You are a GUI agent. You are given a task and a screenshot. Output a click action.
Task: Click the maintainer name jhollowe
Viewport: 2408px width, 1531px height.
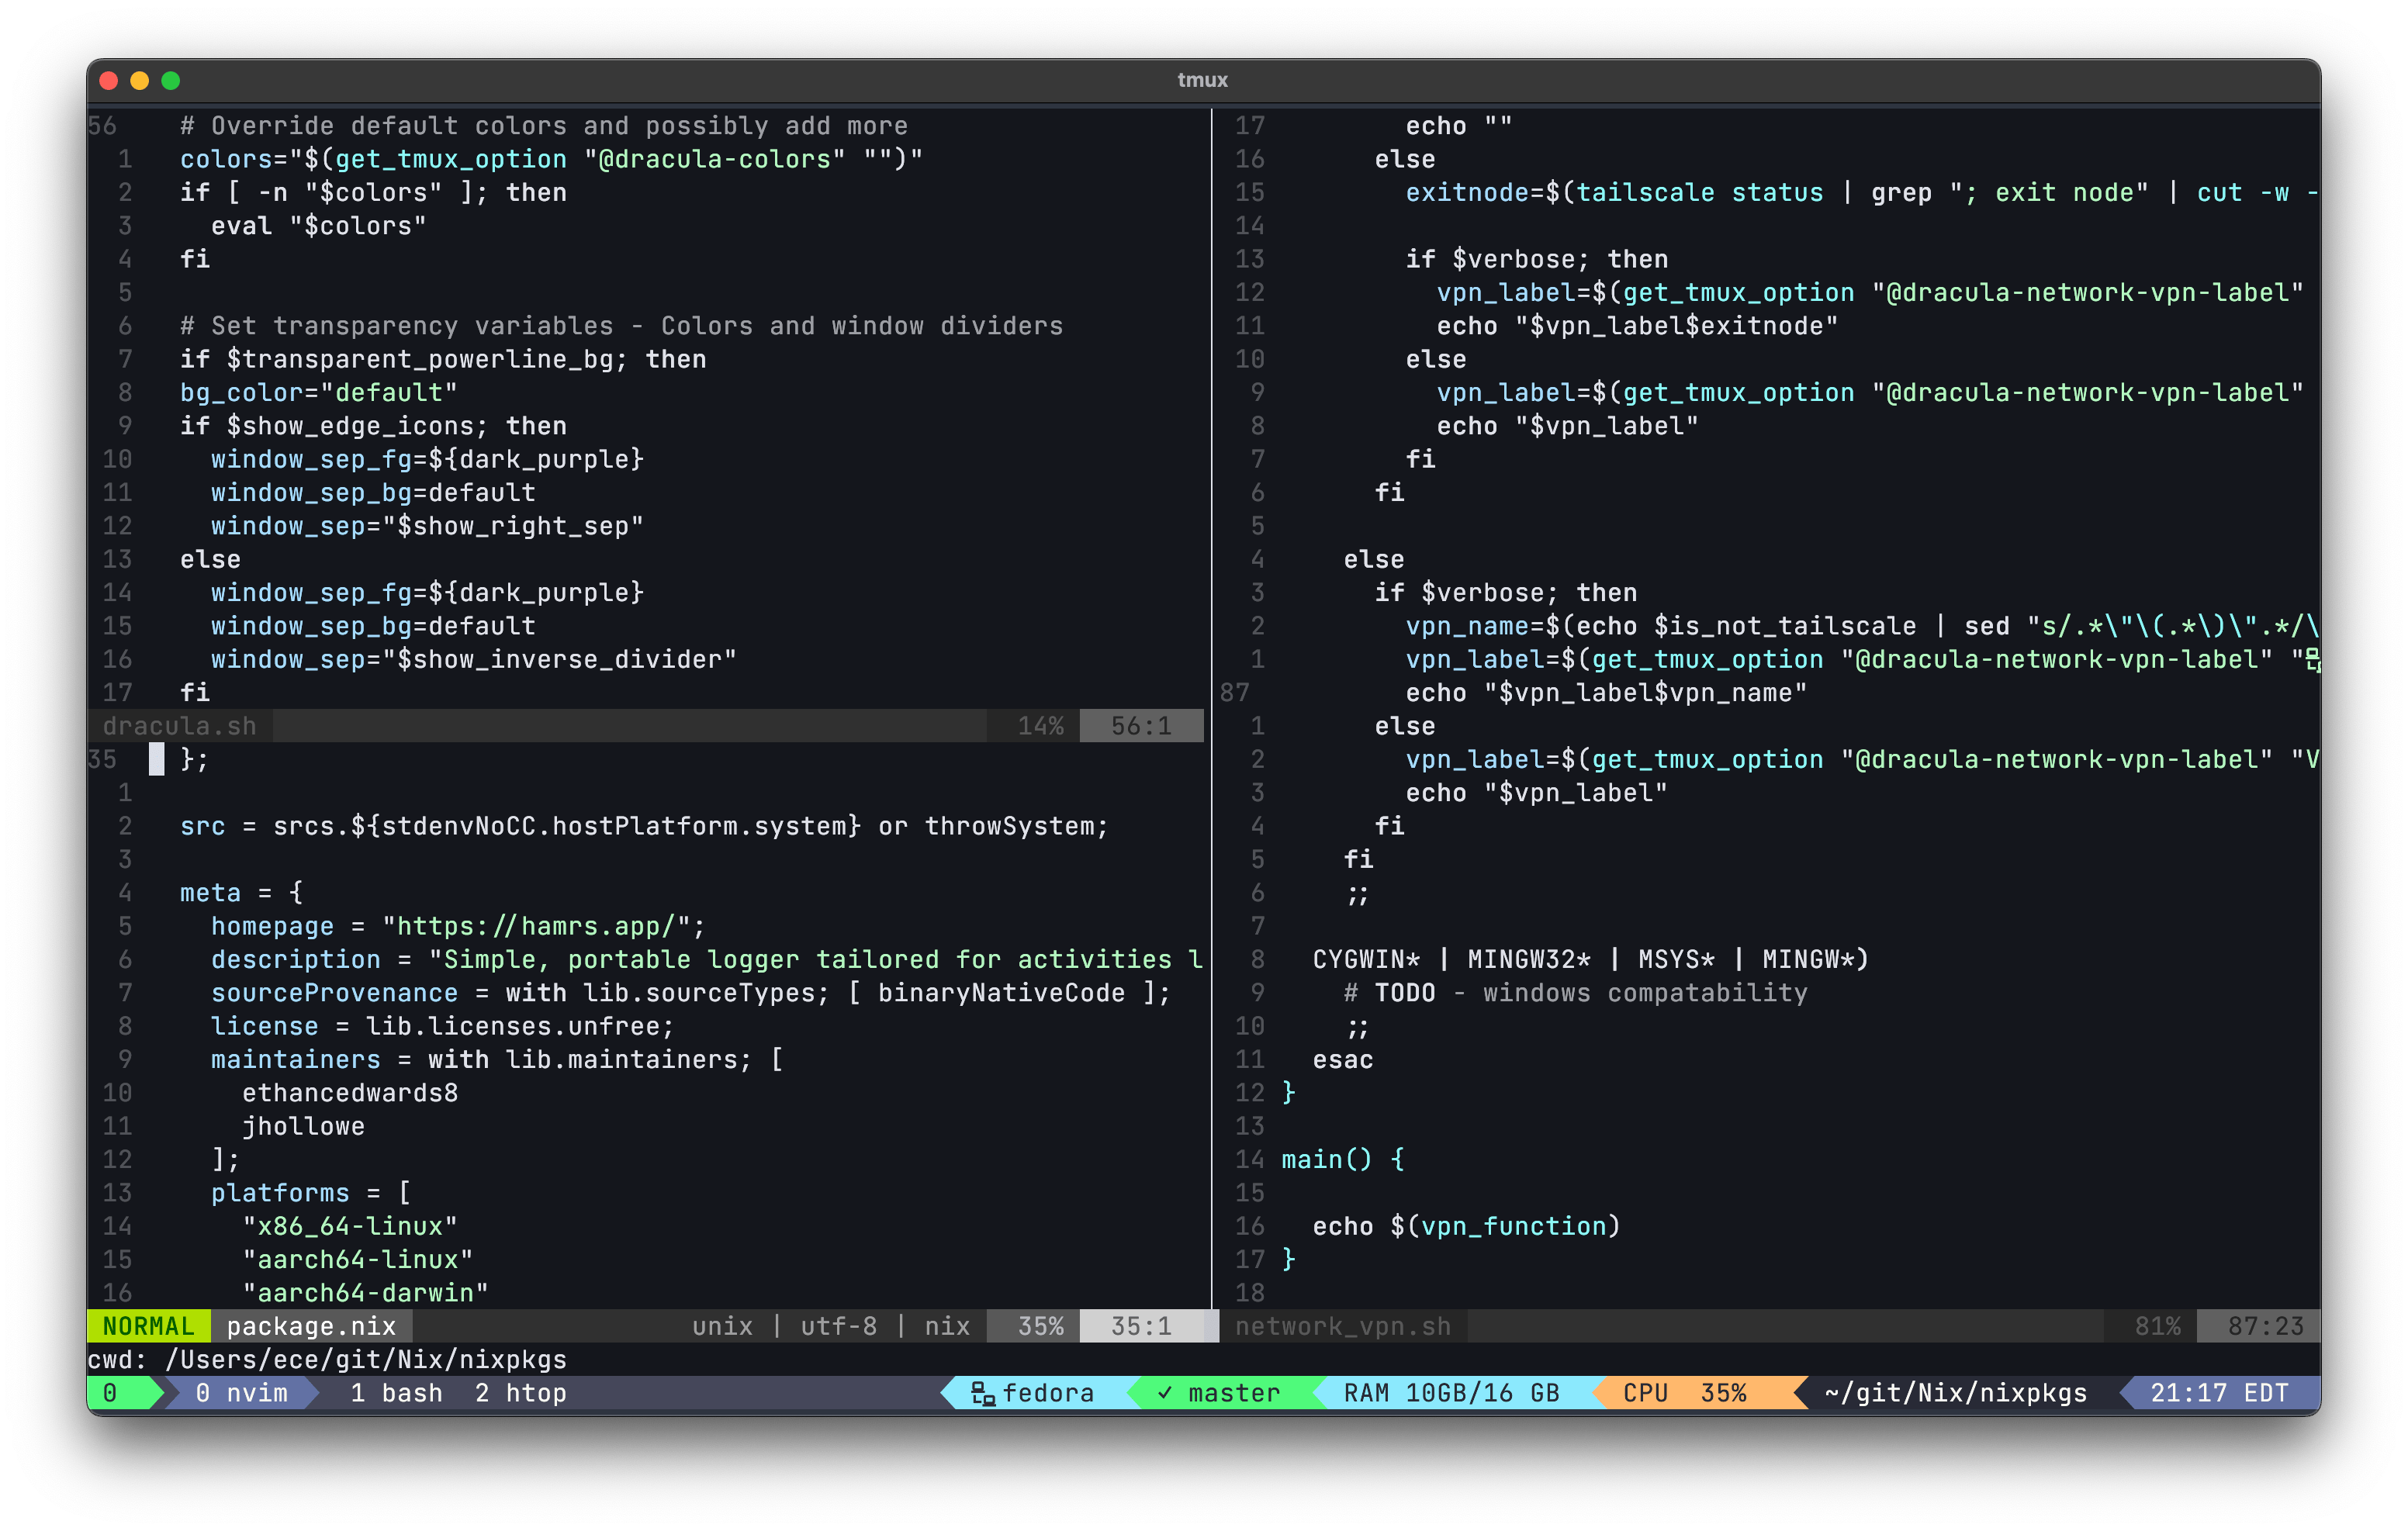click(x=303, y=1126)
